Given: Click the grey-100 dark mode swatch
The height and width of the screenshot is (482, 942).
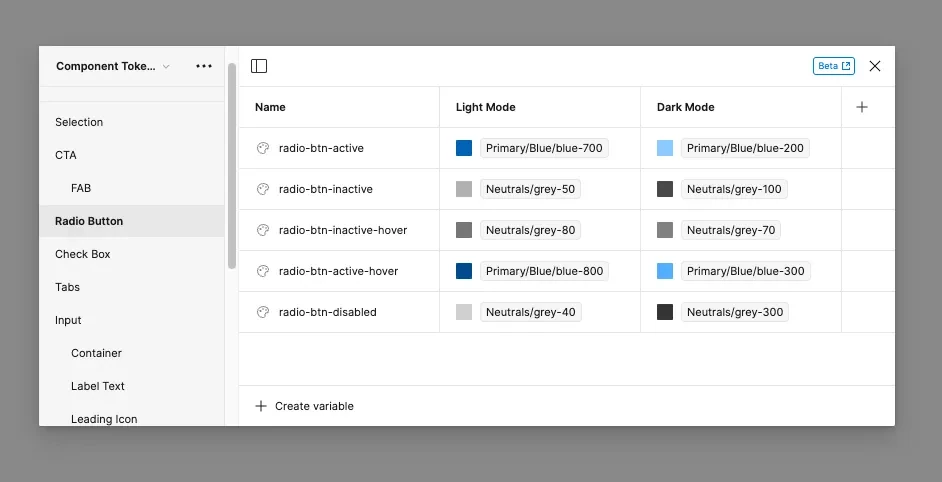Looking at the screenshot, I should point(665,189).
